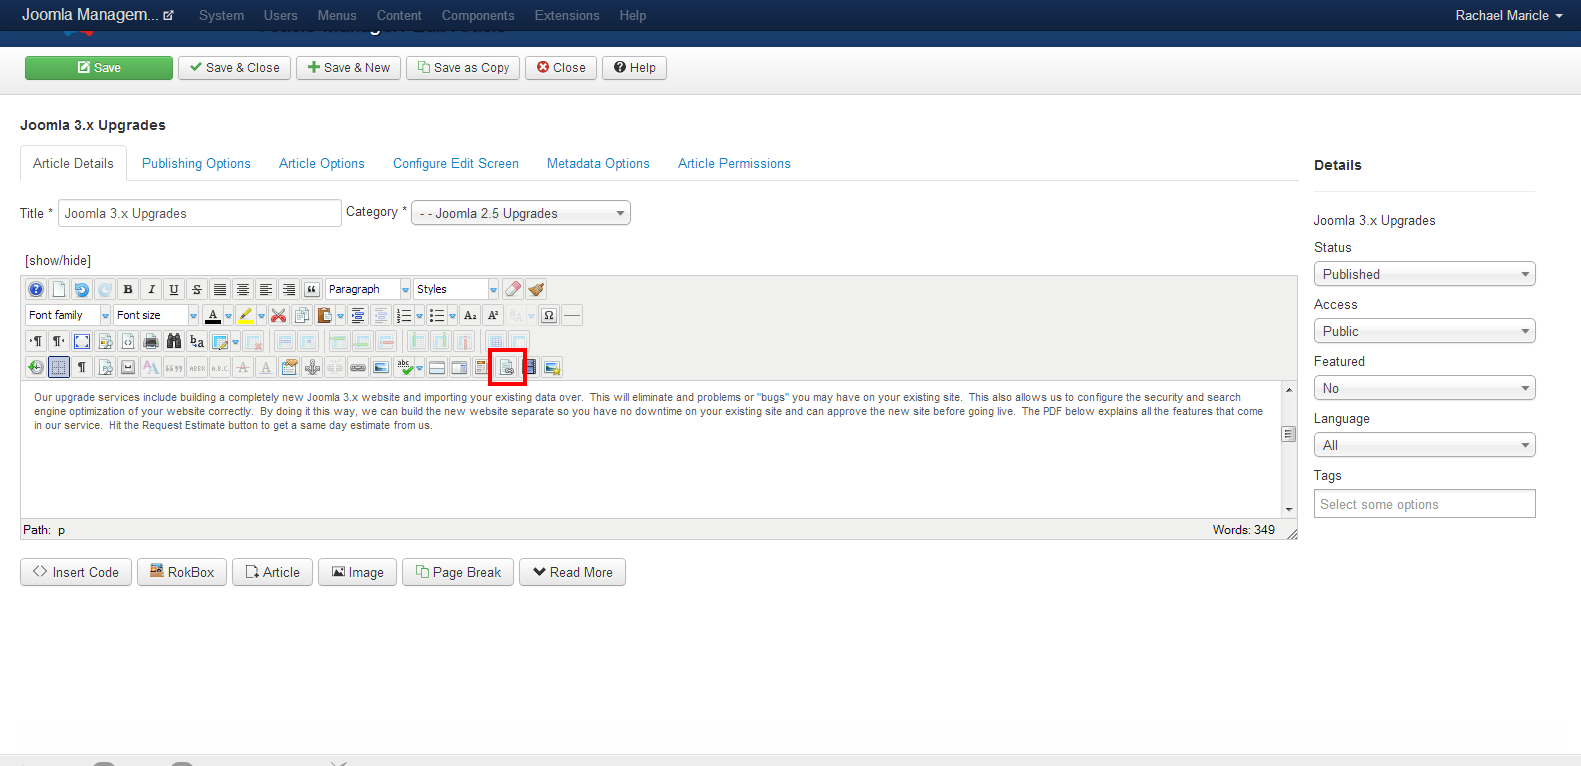Insert a table
1581x766 pixels.
click(x=220, y=341)
